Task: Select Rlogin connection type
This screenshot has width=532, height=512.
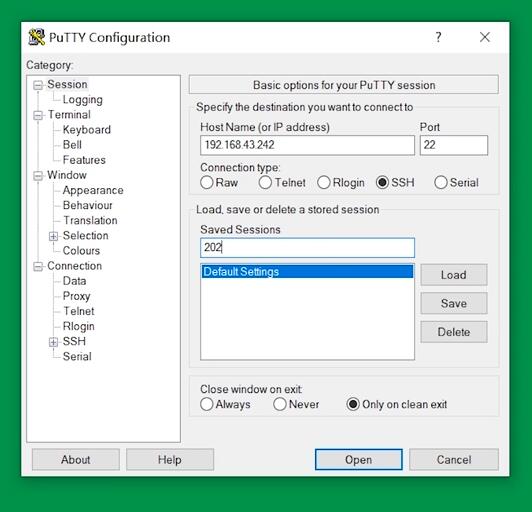Action: tap(324, 182)
